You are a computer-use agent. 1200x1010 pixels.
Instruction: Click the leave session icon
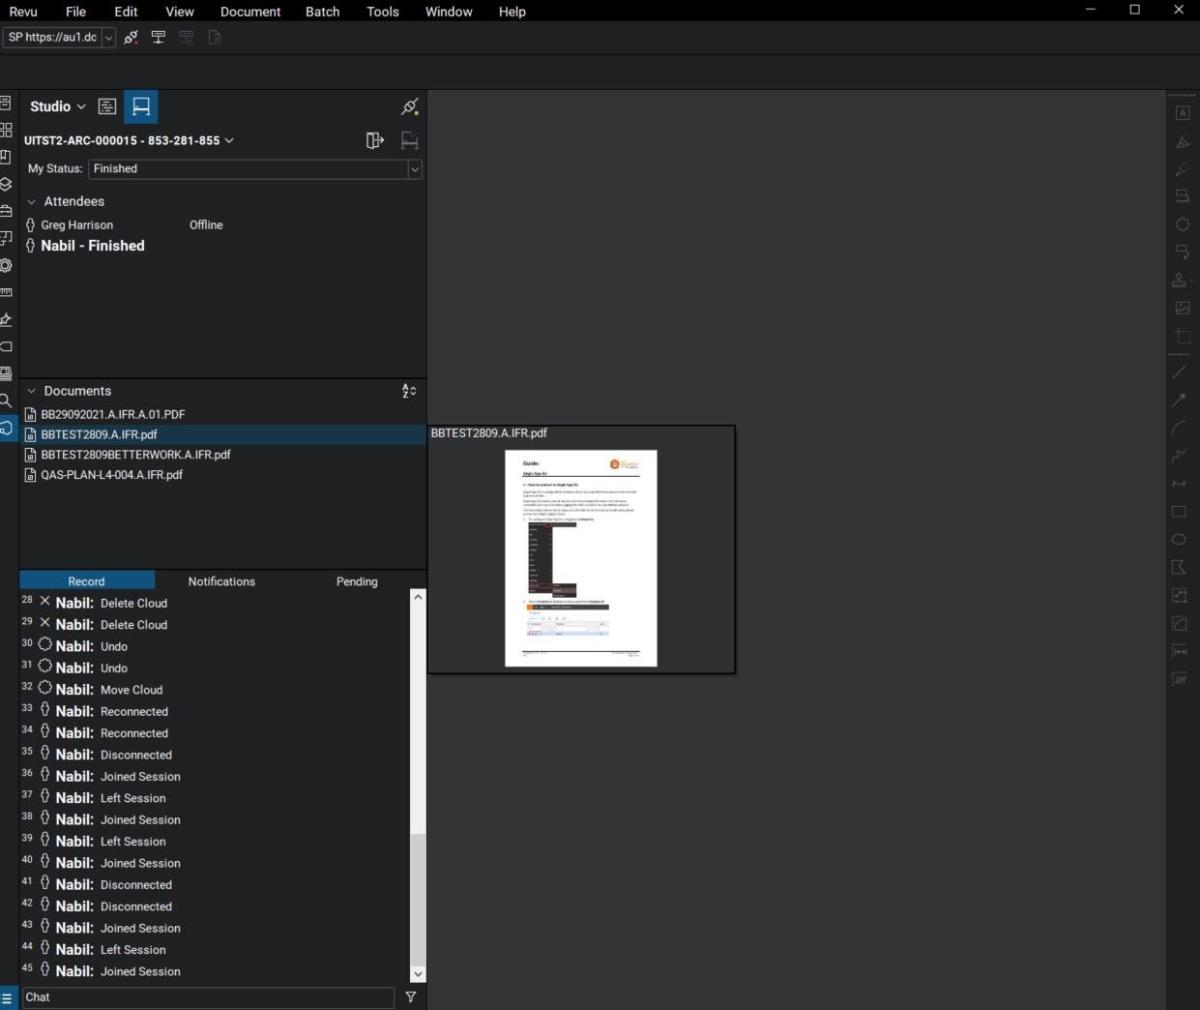coord(375,141)
